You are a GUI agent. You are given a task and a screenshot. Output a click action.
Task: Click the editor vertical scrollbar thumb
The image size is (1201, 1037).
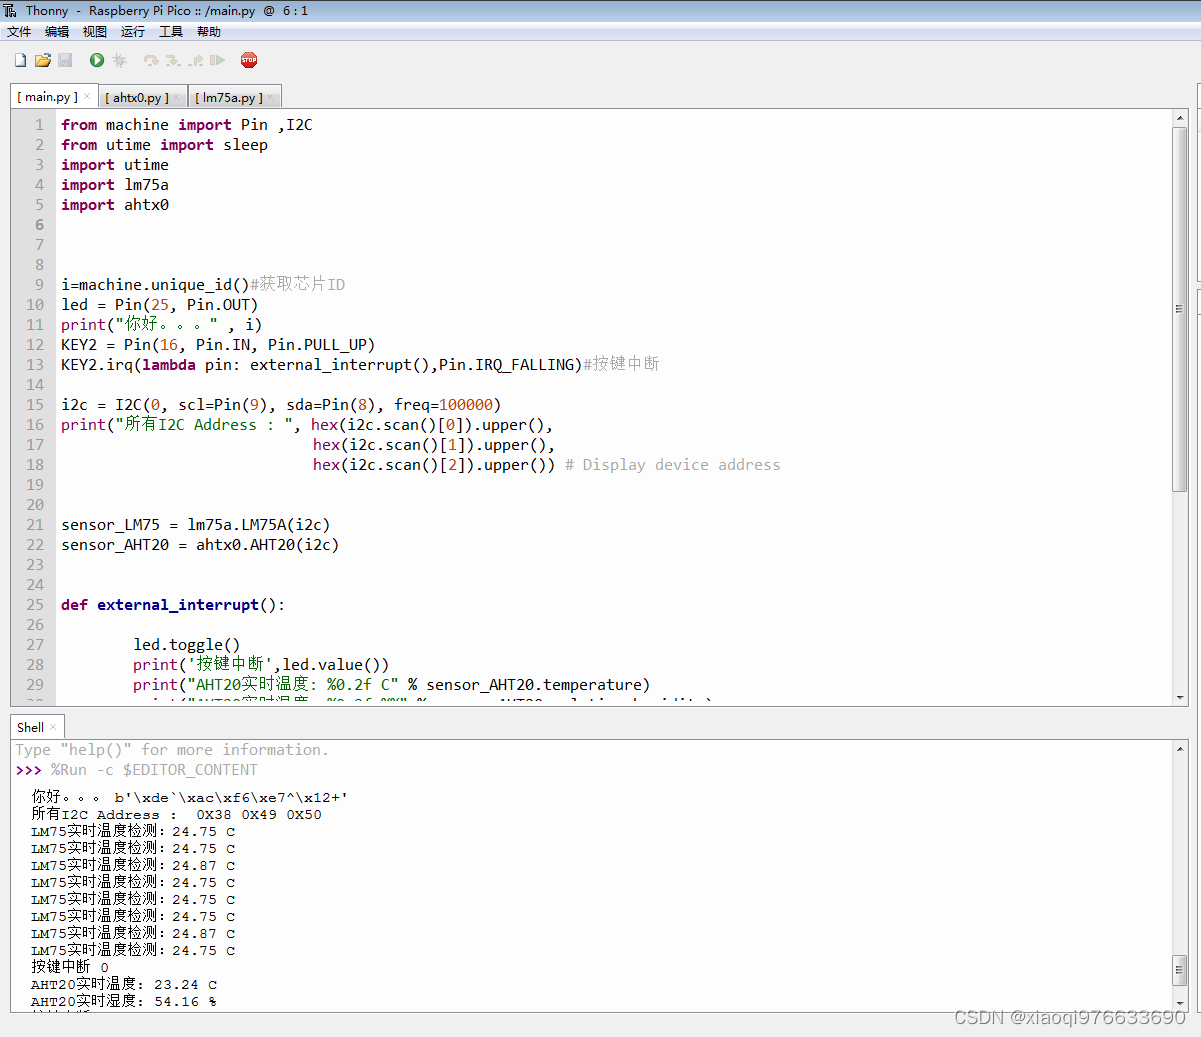click(1180, 308)
